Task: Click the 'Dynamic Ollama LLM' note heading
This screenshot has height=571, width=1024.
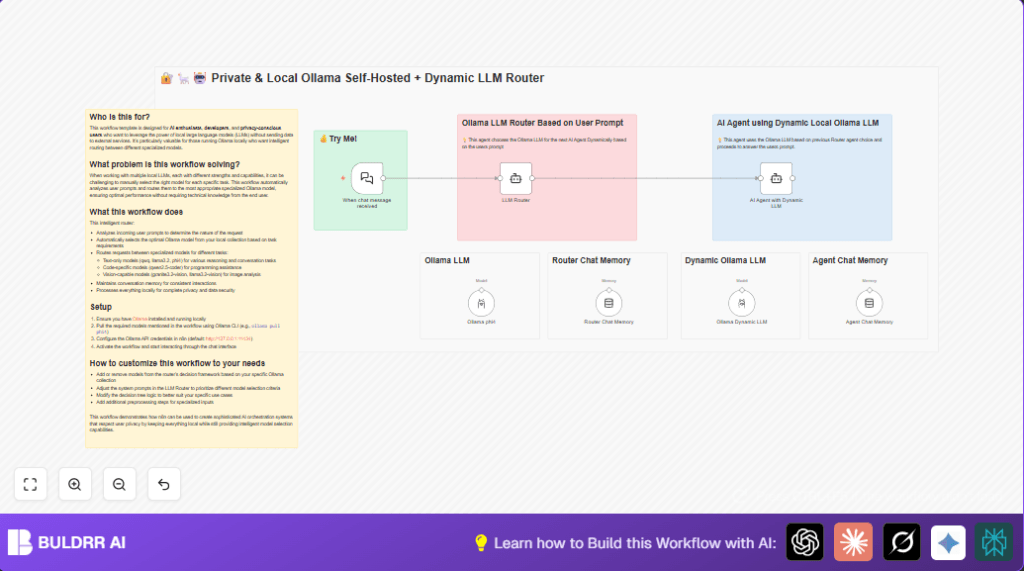Action: tap(725, 260)
